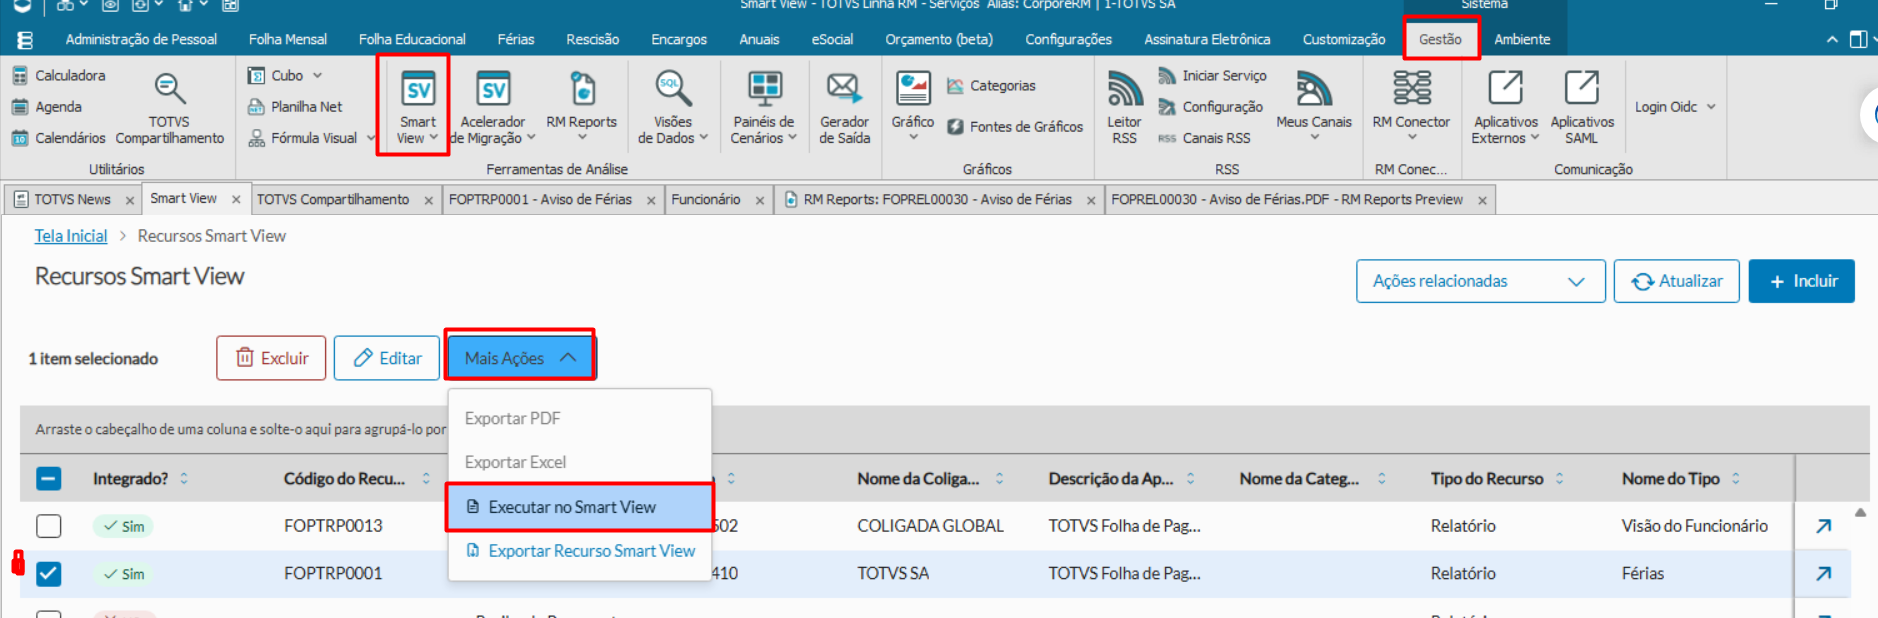Expand the Login Oidc dropdown
Viewport: 1878px width, 618px height.
[1675, 107]
